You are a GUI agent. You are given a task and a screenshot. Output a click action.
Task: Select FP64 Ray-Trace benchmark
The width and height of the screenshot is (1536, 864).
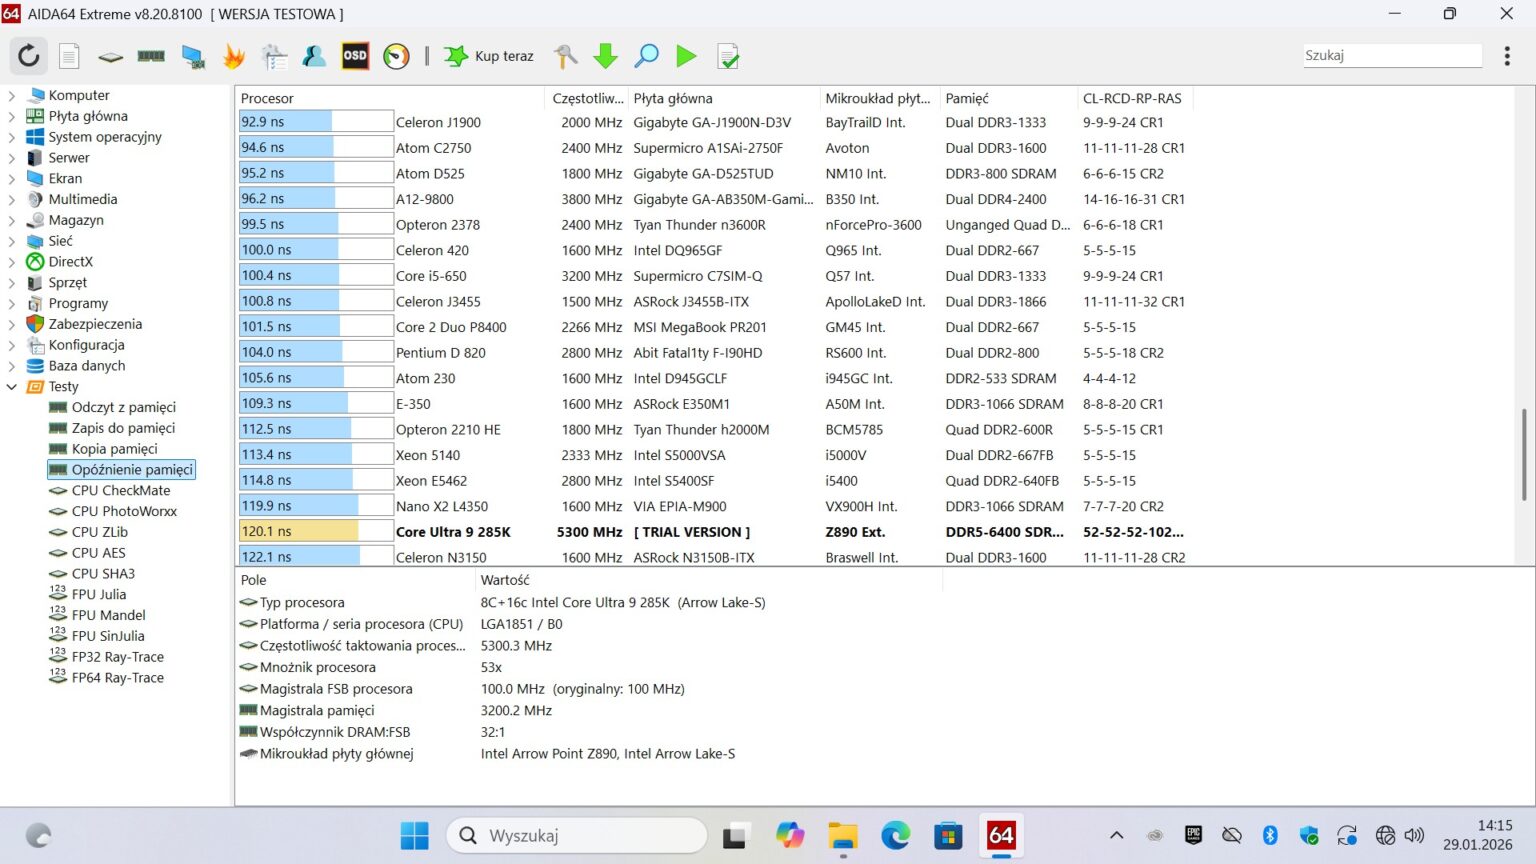tap(117, 678)
